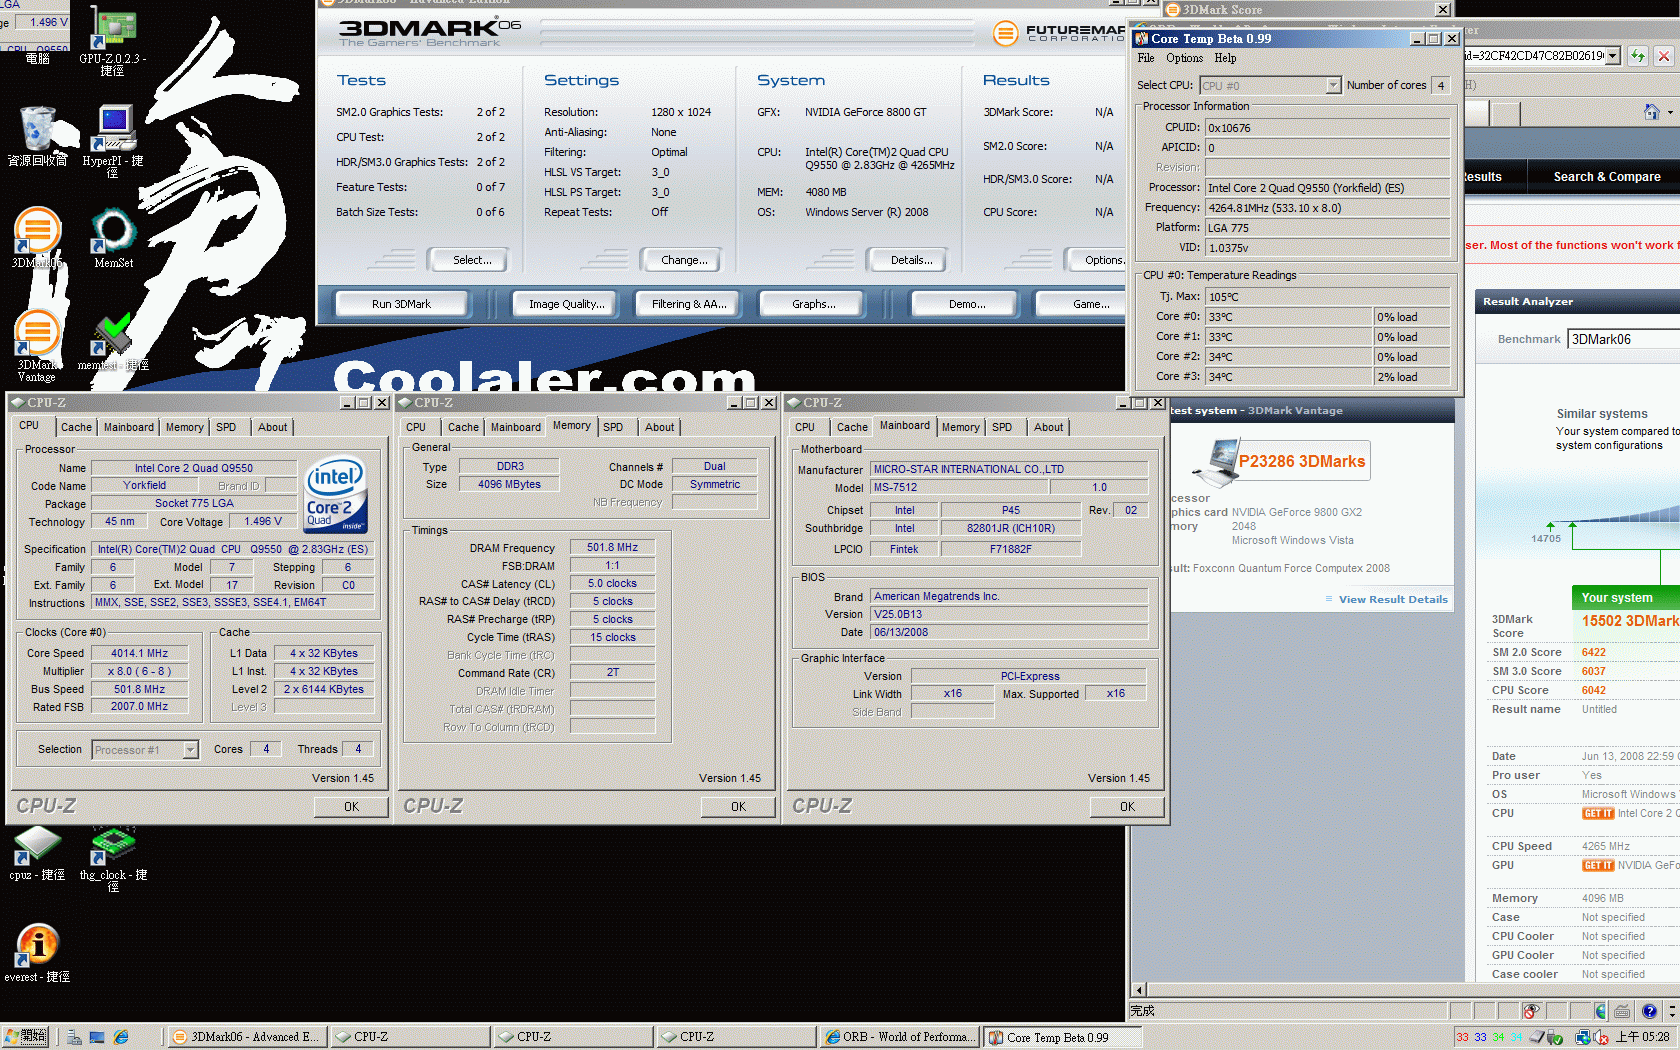This screenshot has height=1050, width=1680.
Task: Open About tab in first CPU-Z window
Action: [x=272, y=427]
